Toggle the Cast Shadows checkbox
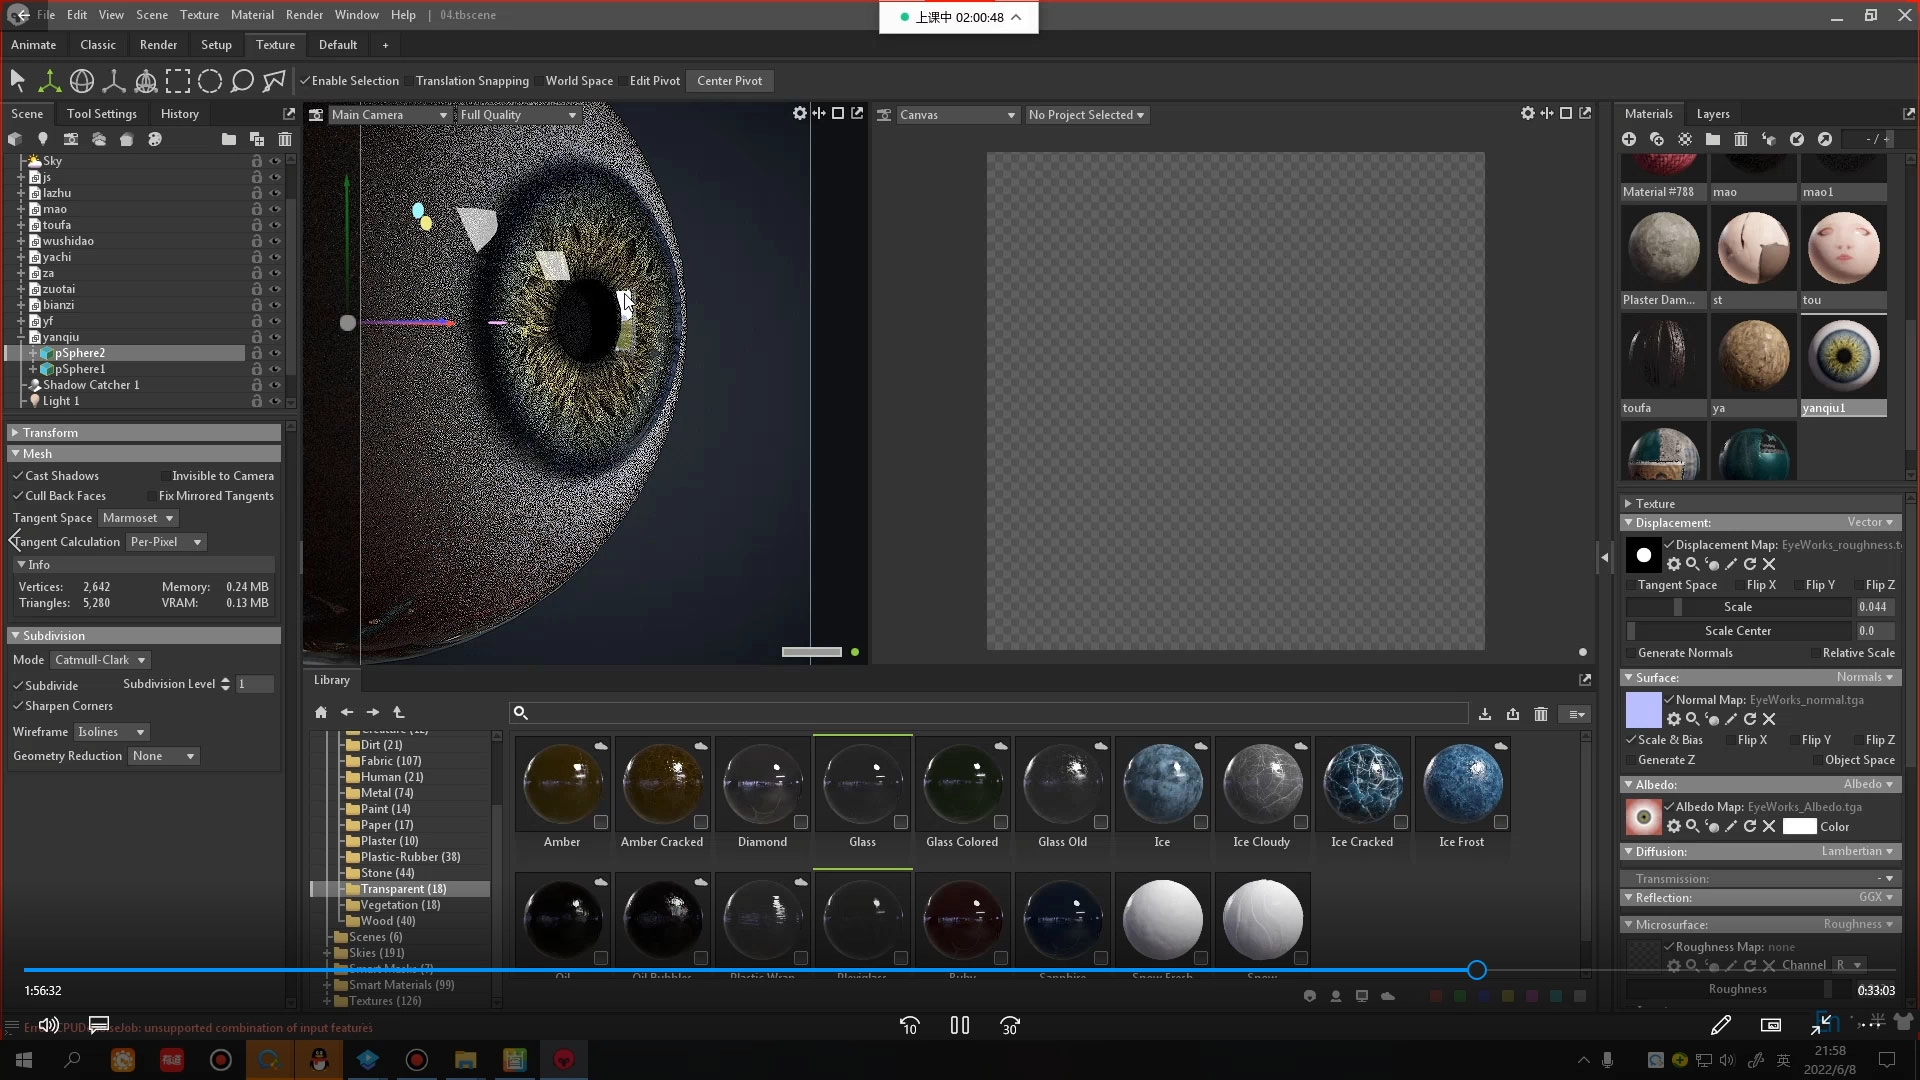The width and height of the screenshot is (1920, 1080). click(18, 476)
